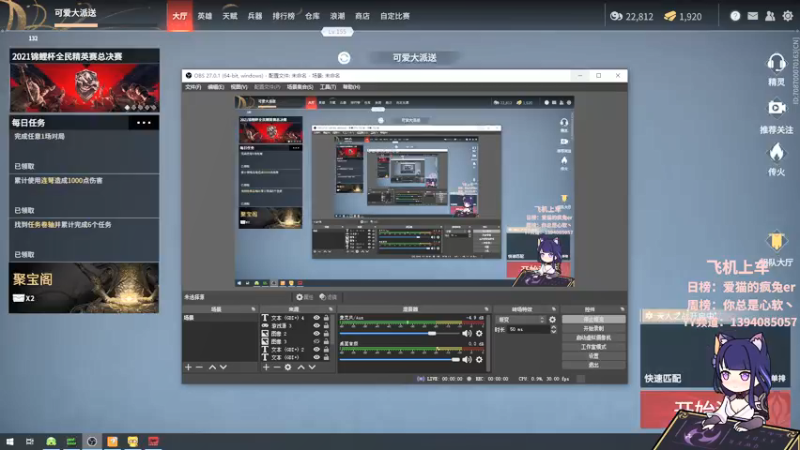Open the 组队大厅 banner icon

click(776, 241)
